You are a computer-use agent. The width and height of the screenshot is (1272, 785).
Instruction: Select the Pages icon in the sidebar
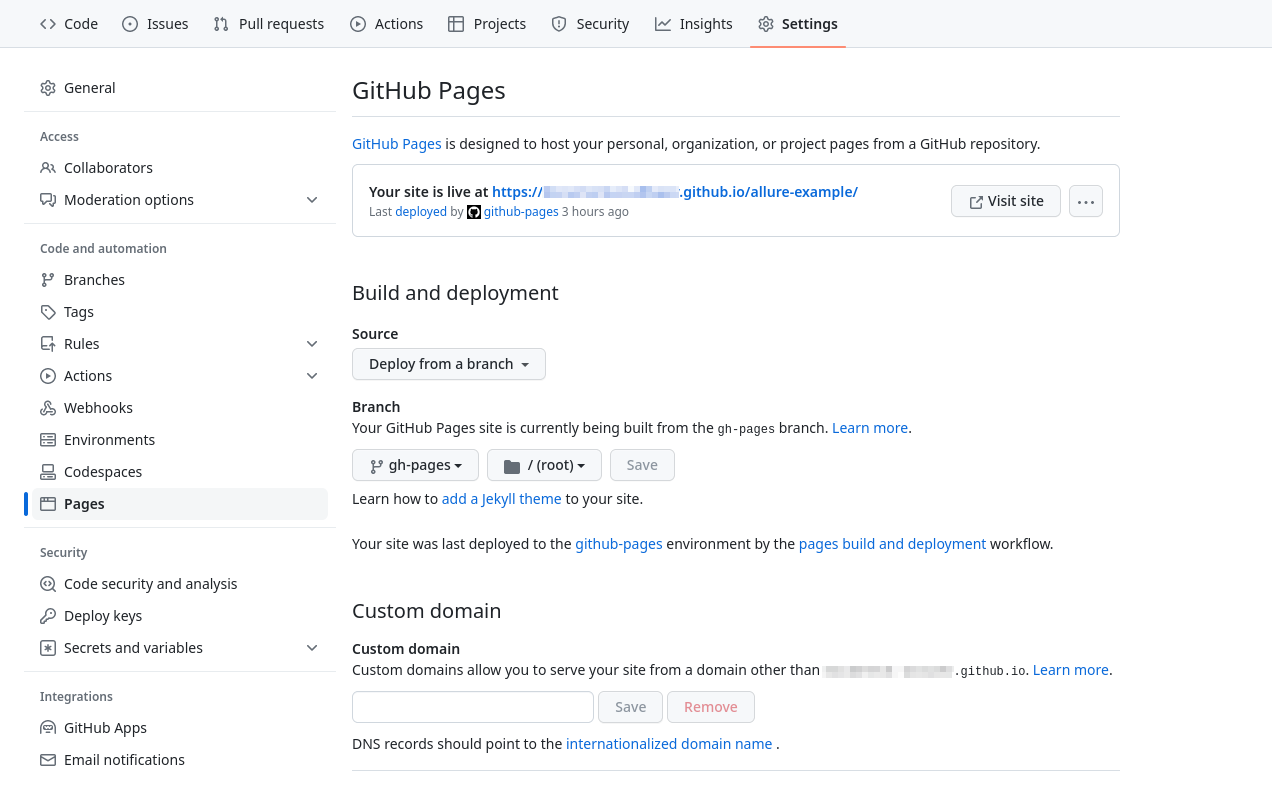coord(47,503)
